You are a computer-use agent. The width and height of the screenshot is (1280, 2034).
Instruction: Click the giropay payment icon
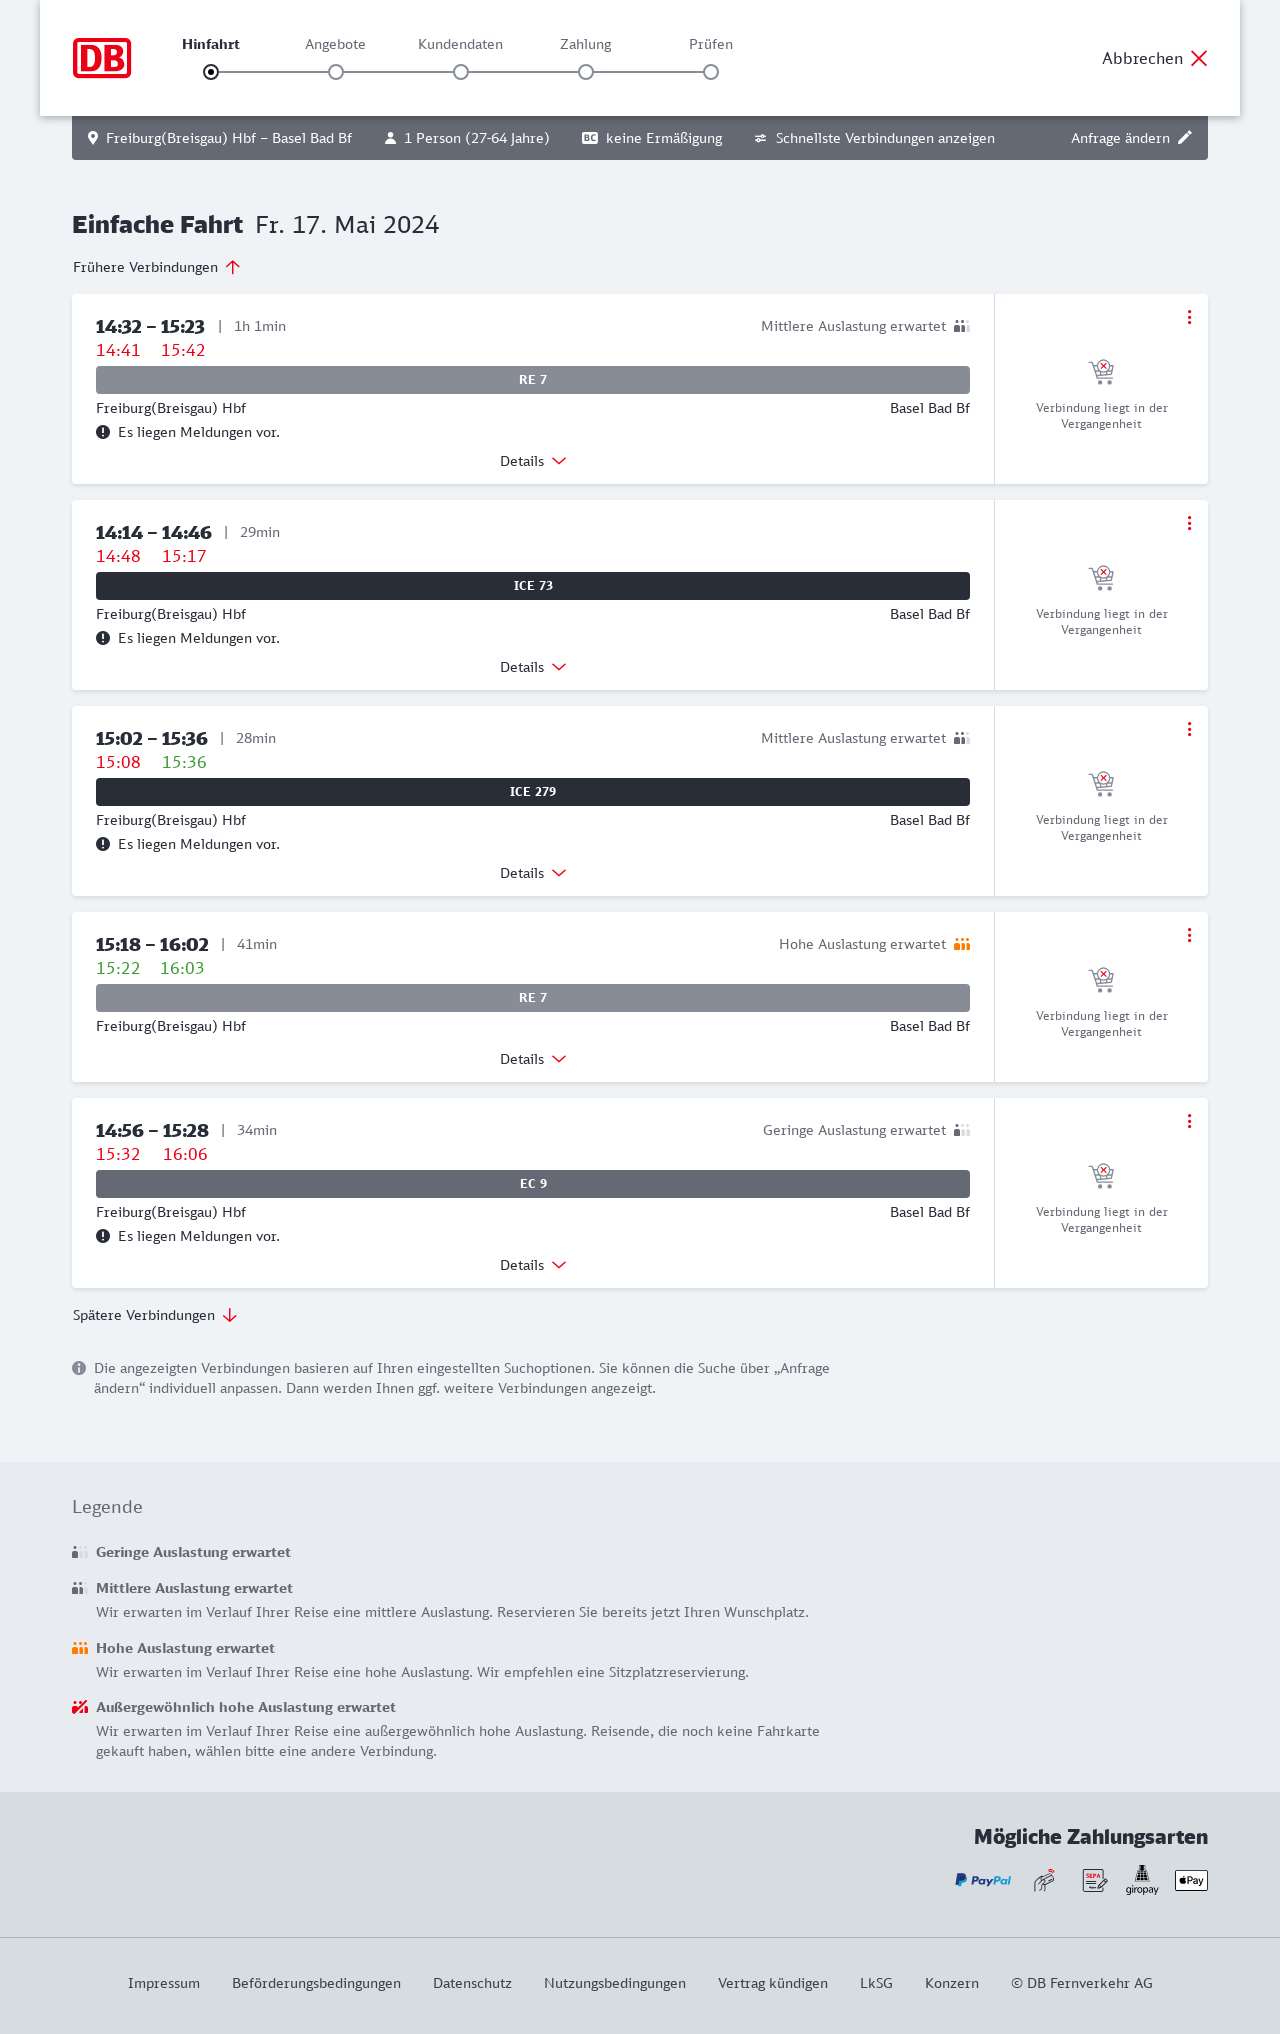[1142, 1880]
